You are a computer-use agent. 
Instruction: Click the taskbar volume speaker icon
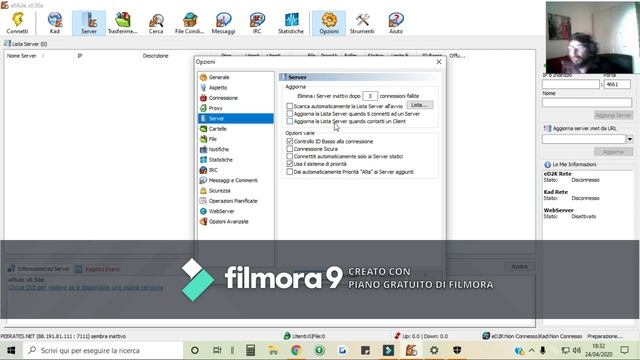576,350
